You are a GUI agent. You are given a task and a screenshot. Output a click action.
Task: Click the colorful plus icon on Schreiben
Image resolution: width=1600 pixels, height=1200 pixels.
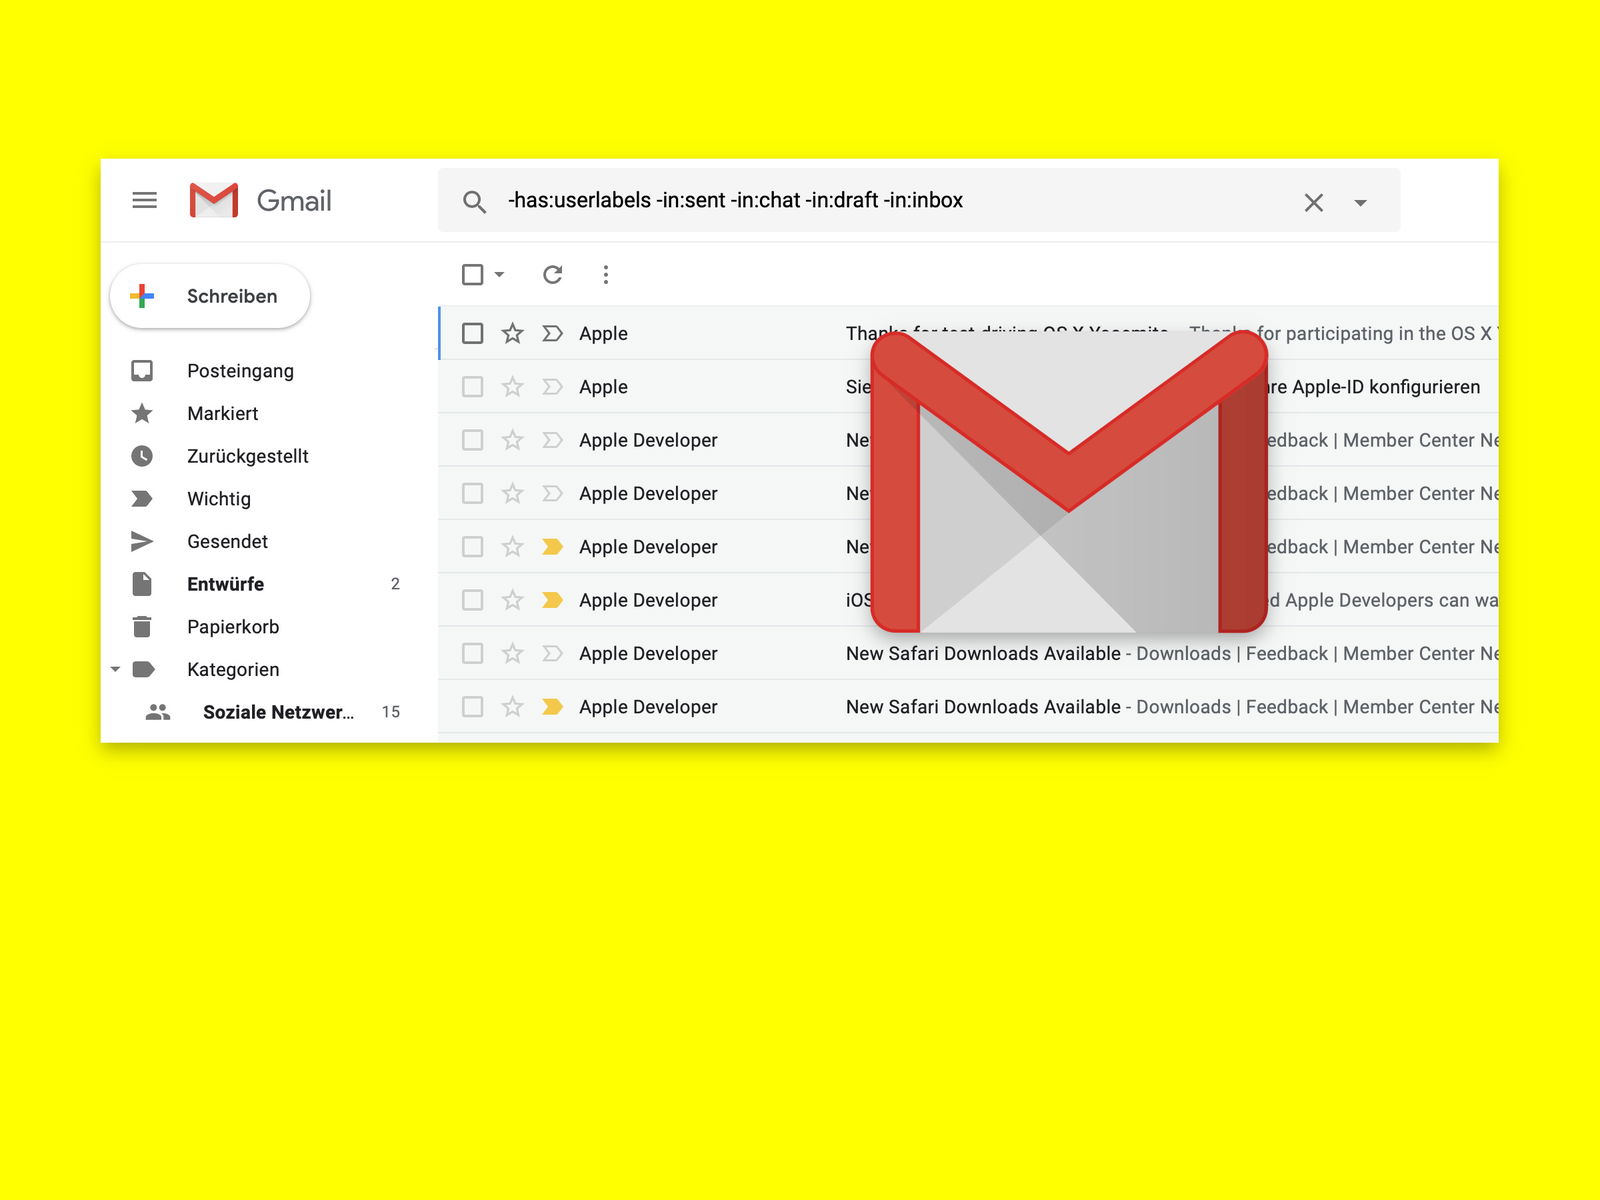[142, 296]
